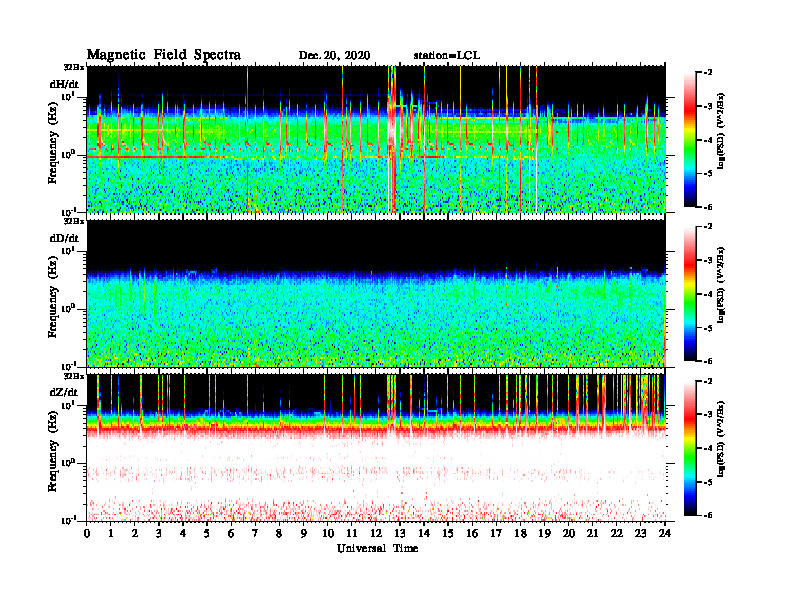Click the color scale bar beside dZ/dt panel
Screen dimensions: 792x612
click(x=690, y=448)
